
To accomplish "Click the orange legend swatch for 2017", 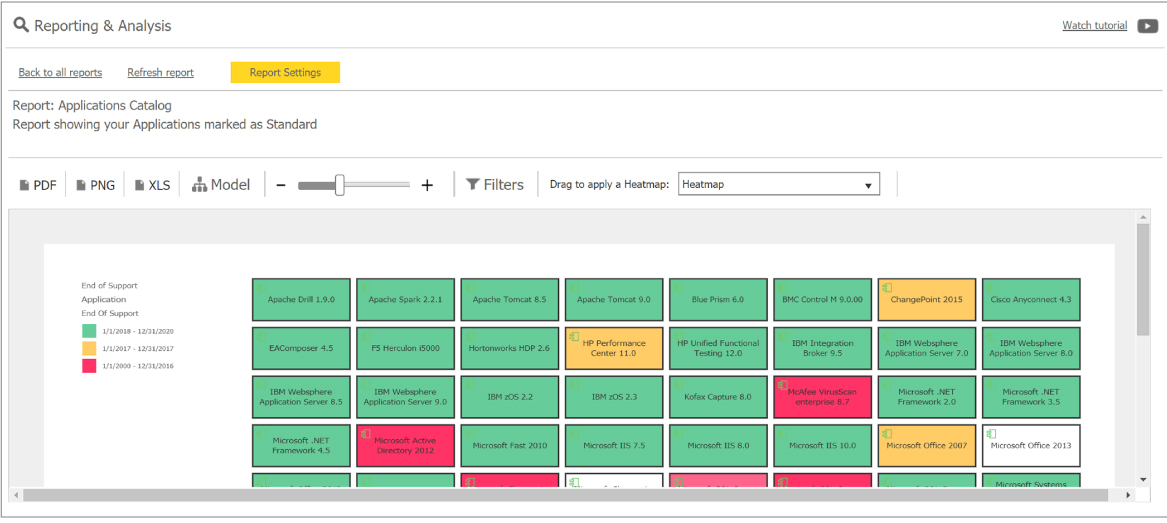I will point(89,348).
